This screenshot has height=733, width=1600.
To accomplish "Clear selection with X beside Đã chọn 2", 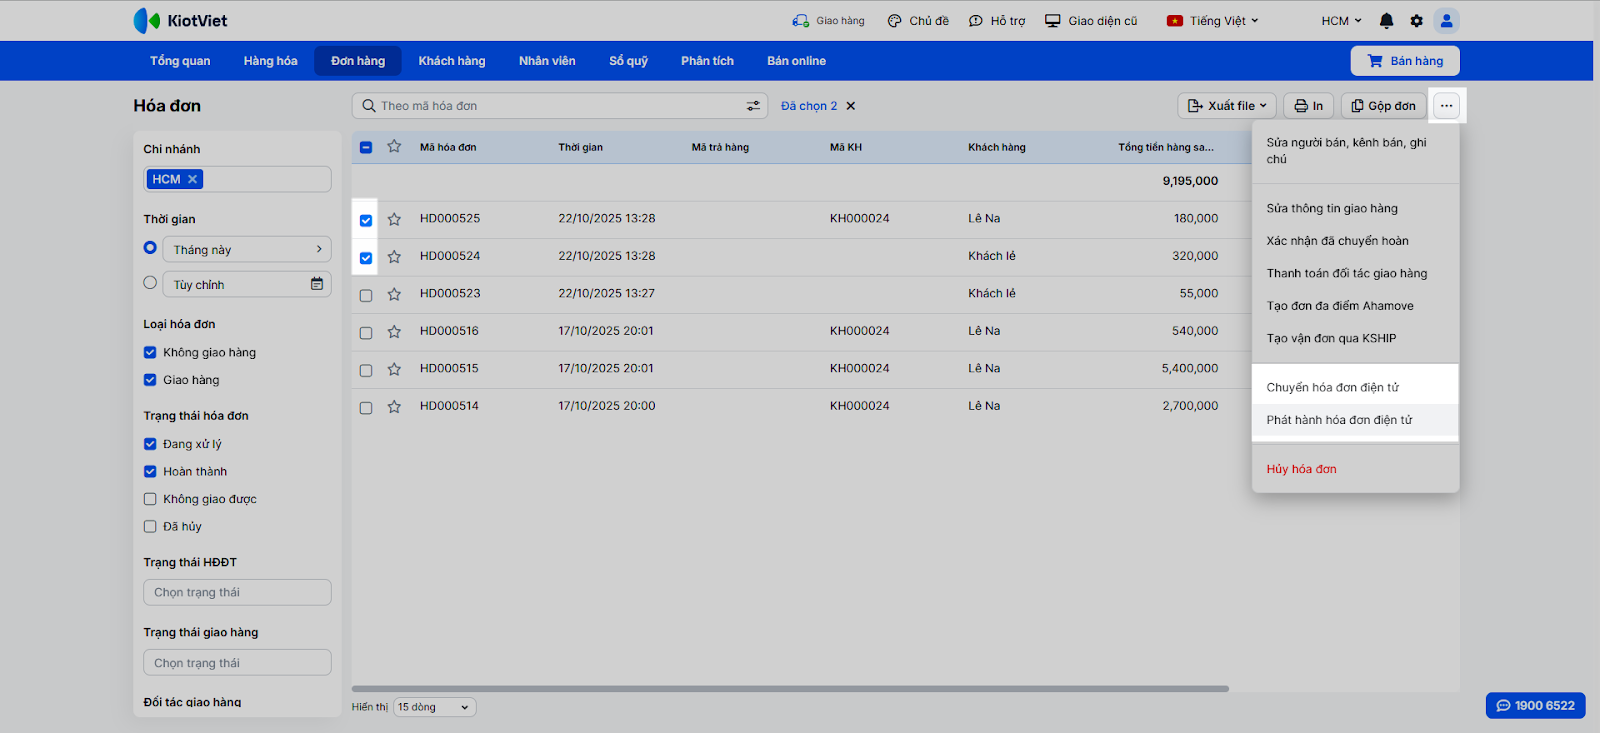I will [851, 106].
